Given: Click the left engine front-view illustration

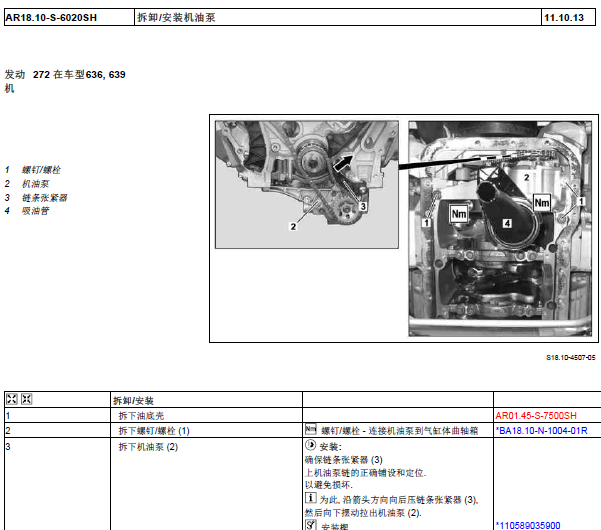Looking at the screenshot, I should (307, 185).
